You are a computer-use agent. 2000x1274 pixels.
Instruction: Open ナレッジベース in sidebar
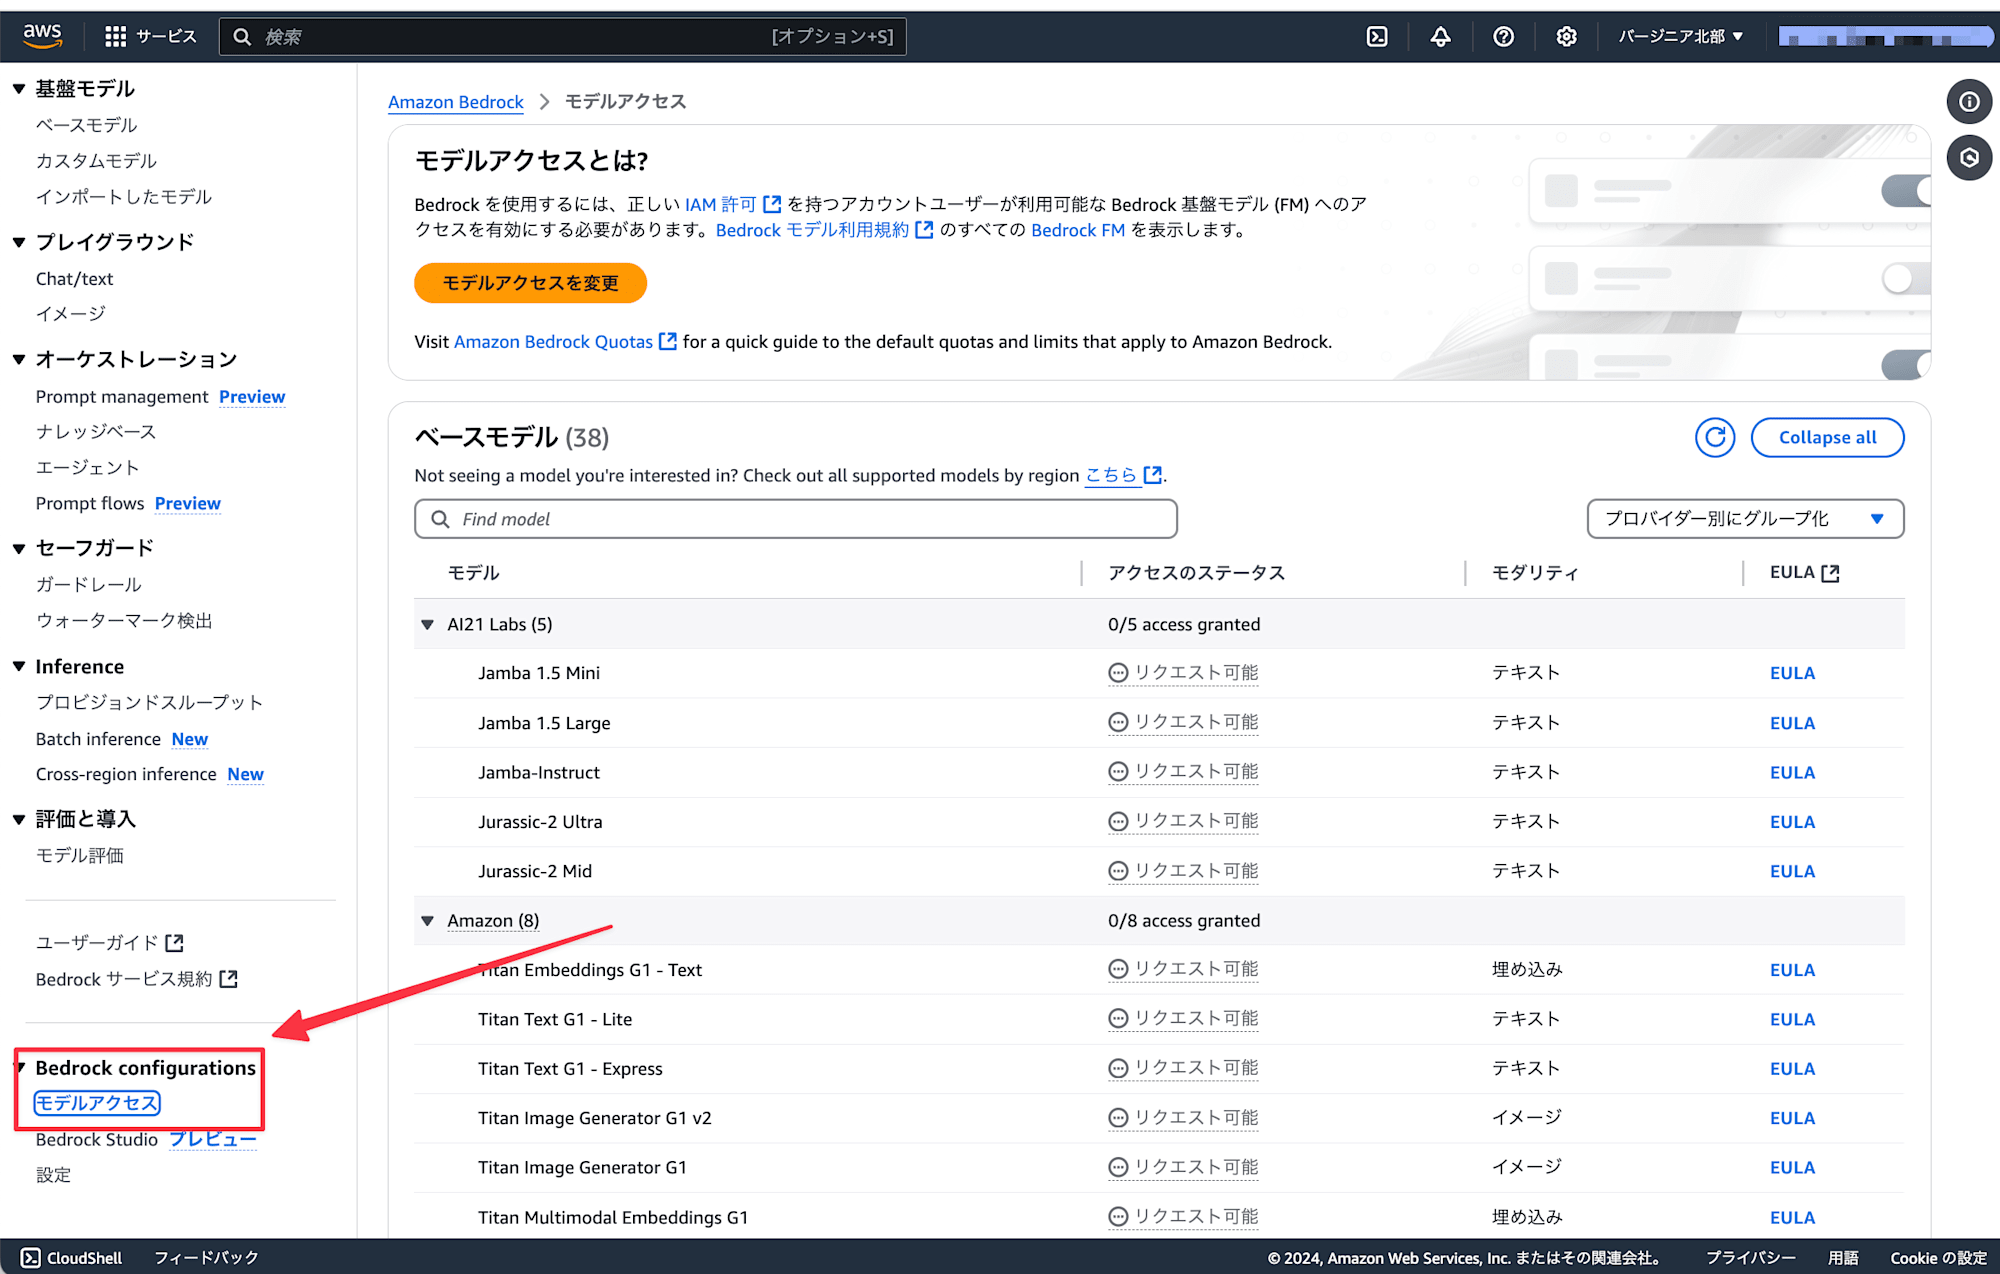click(96, 432)
